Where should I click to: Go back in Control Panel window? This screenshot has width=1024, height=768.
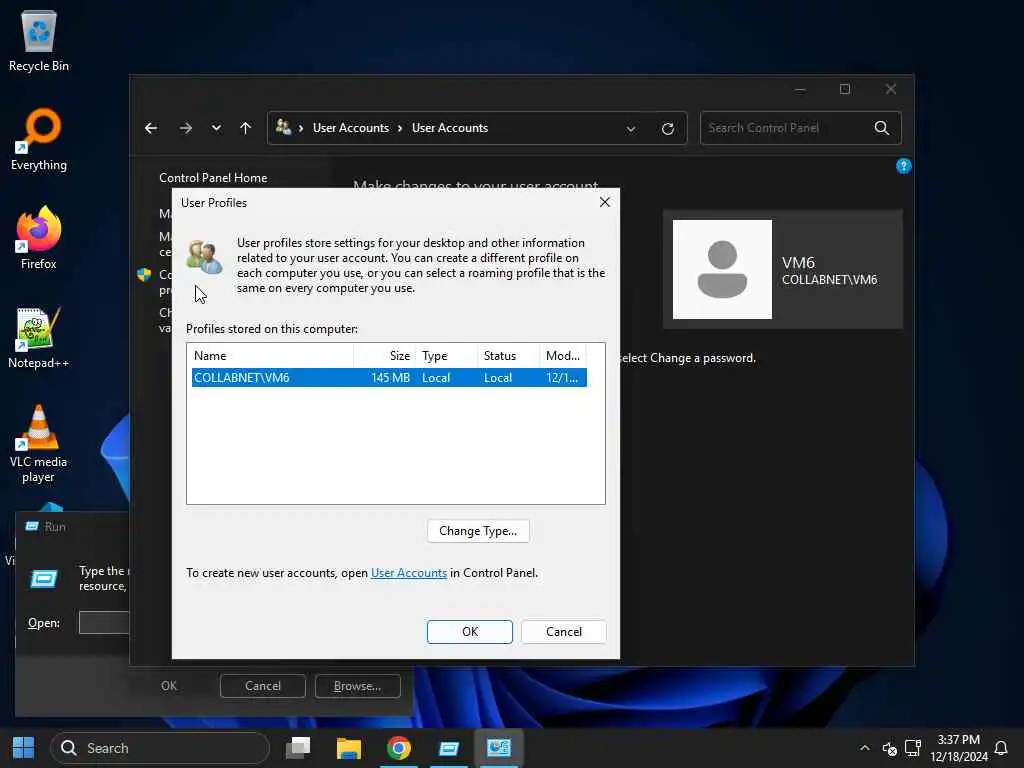click(151, 128)
